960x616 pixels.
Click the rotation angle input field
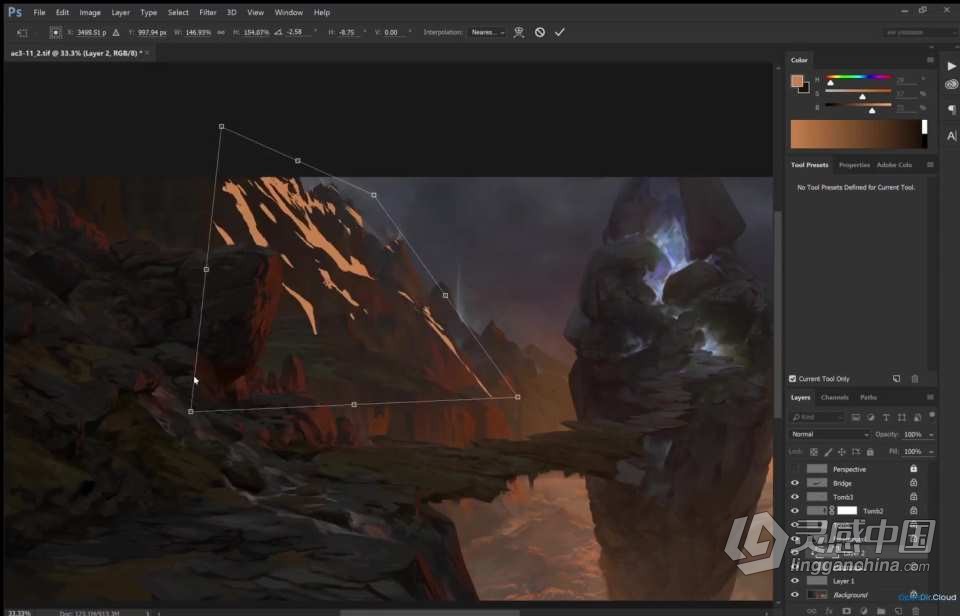pyautogui.click(x=296, y=32)
